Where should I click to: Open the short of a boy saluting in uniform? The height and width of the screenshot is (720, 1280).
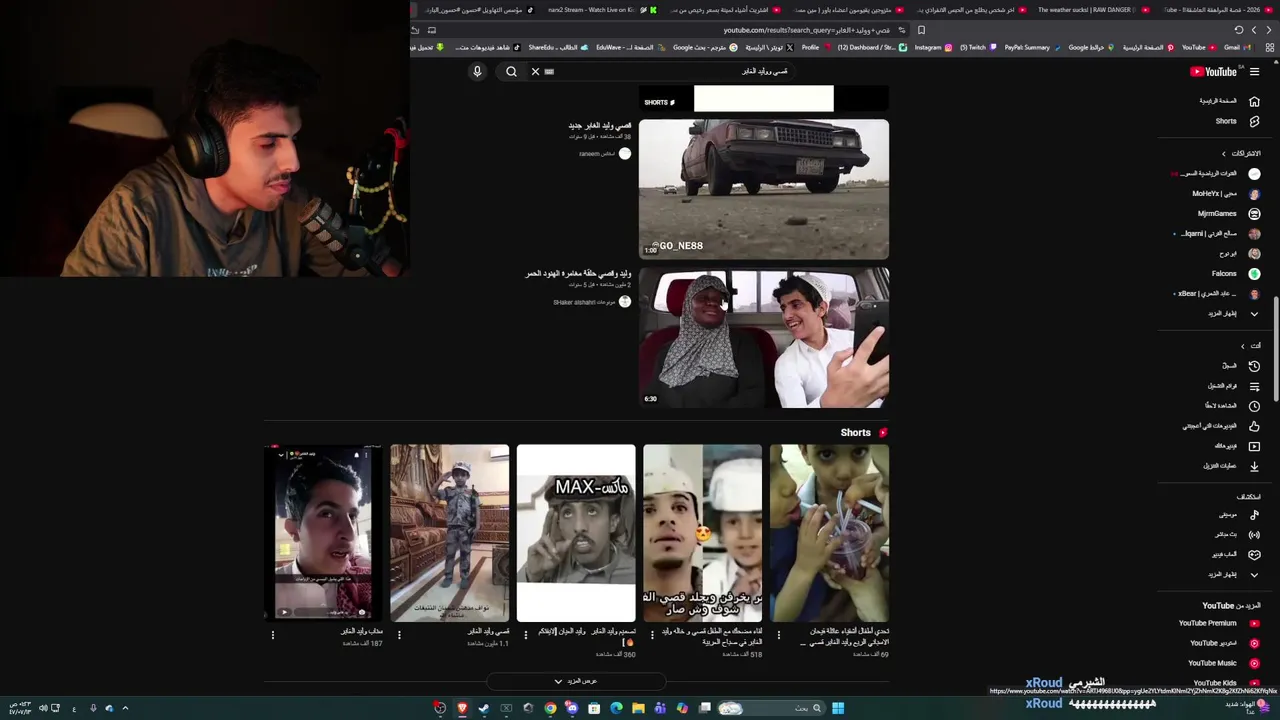coord(449,533)
